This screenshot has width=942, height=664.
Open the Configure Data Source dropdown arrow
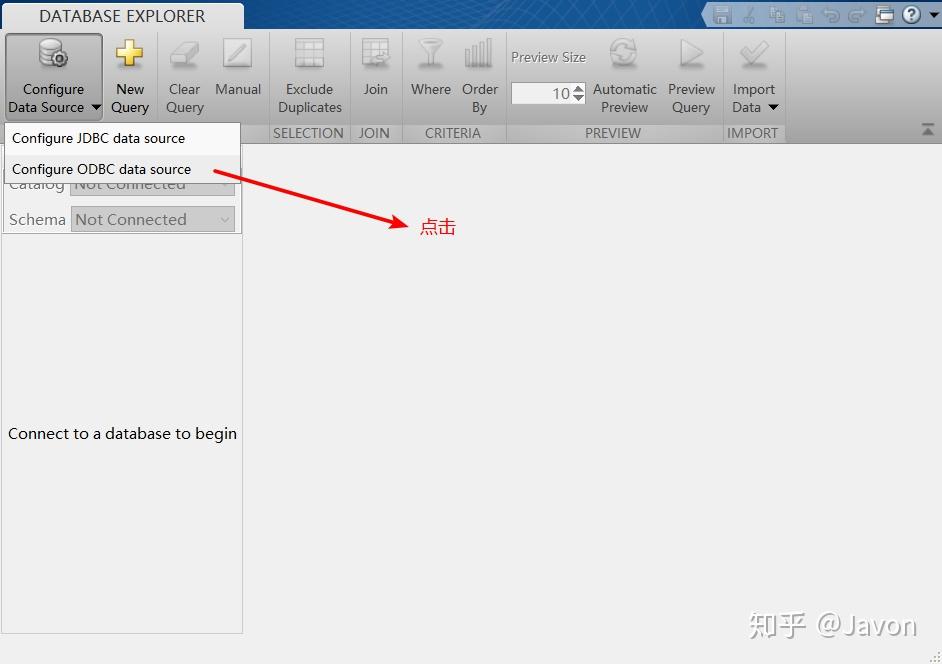tap(94, 107)
